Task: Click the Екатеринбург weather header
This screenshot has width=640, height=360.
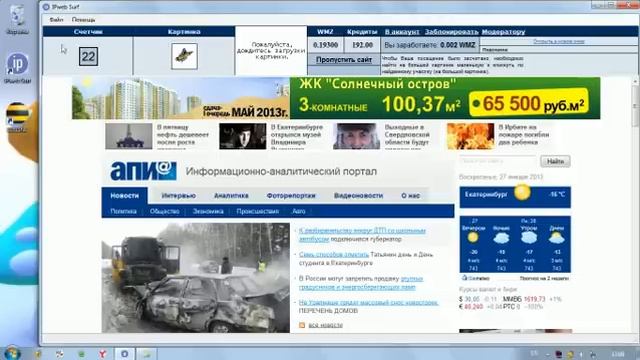Action: coord(515,197)
